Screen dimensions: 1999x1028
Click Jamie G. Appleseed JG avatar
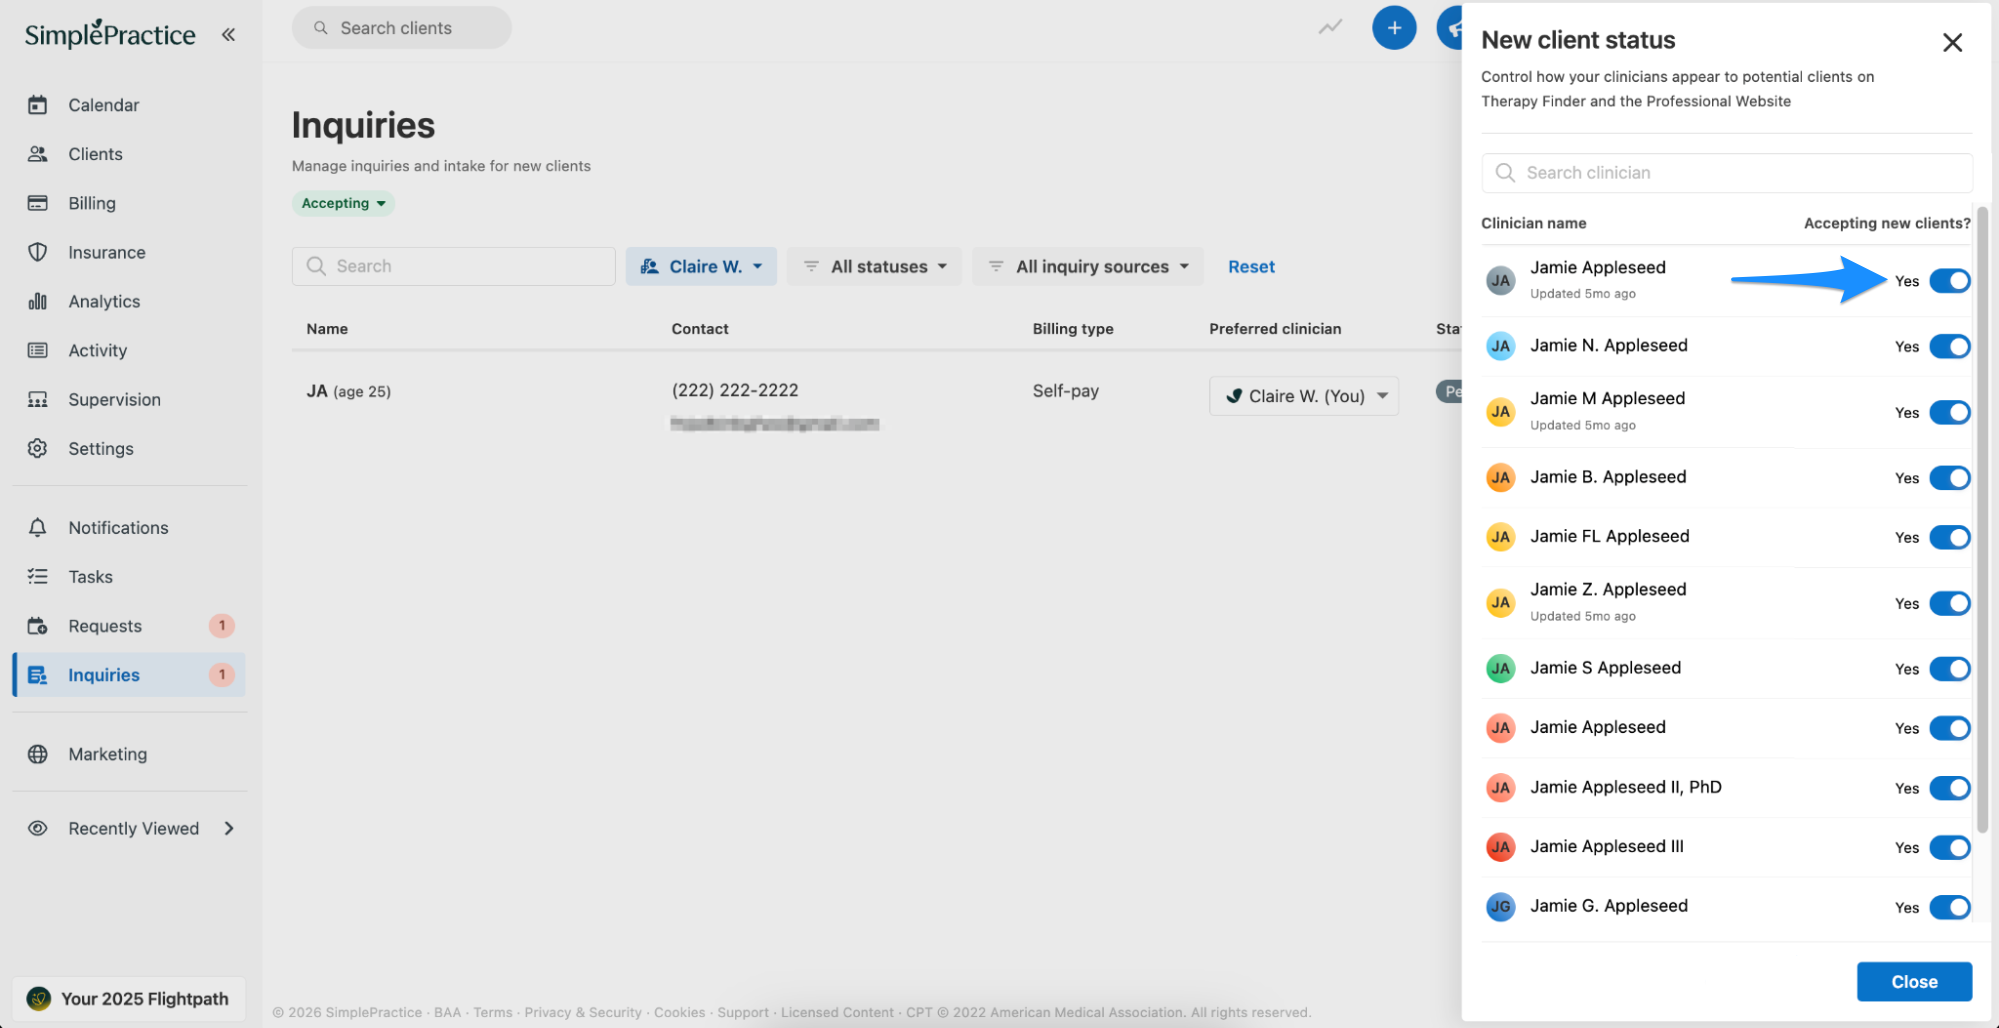coord(1500,906)
